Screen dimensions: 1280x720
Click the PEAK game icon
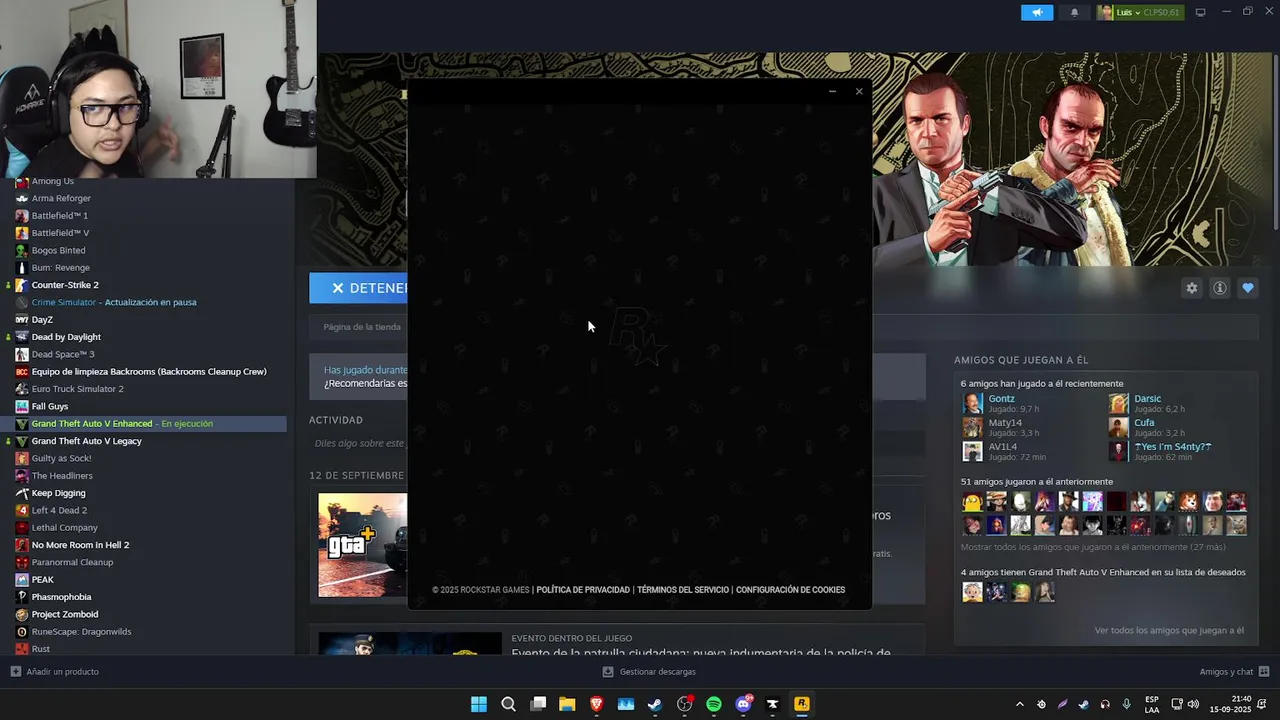tap(22, 580)
